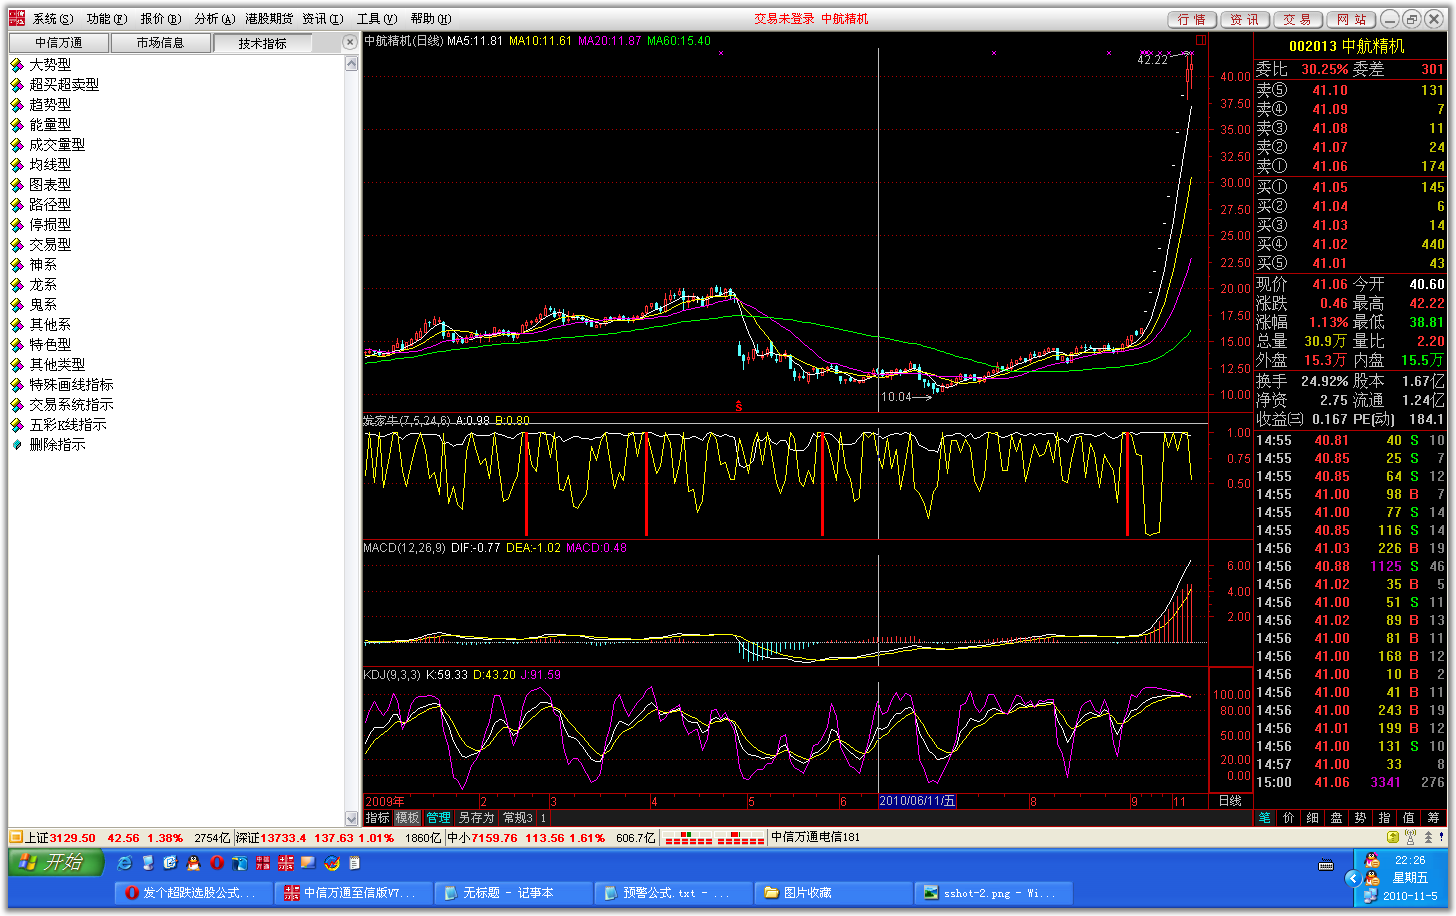1456x916 pixels.
Task: Switch to the 技术指标 sidebar tab
Action: [263, 43]
